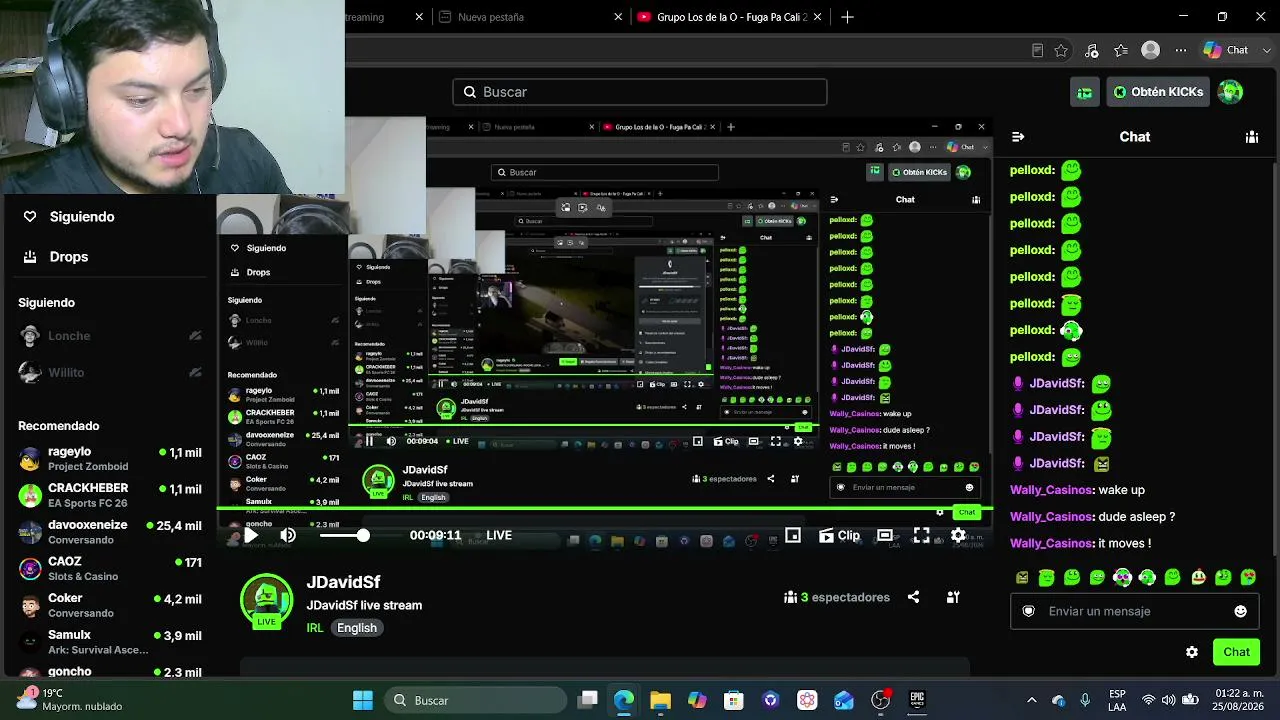Play the live stream video
This screenshot has height=720, width=1280.
pyautogui.click(x=251, y=535)
